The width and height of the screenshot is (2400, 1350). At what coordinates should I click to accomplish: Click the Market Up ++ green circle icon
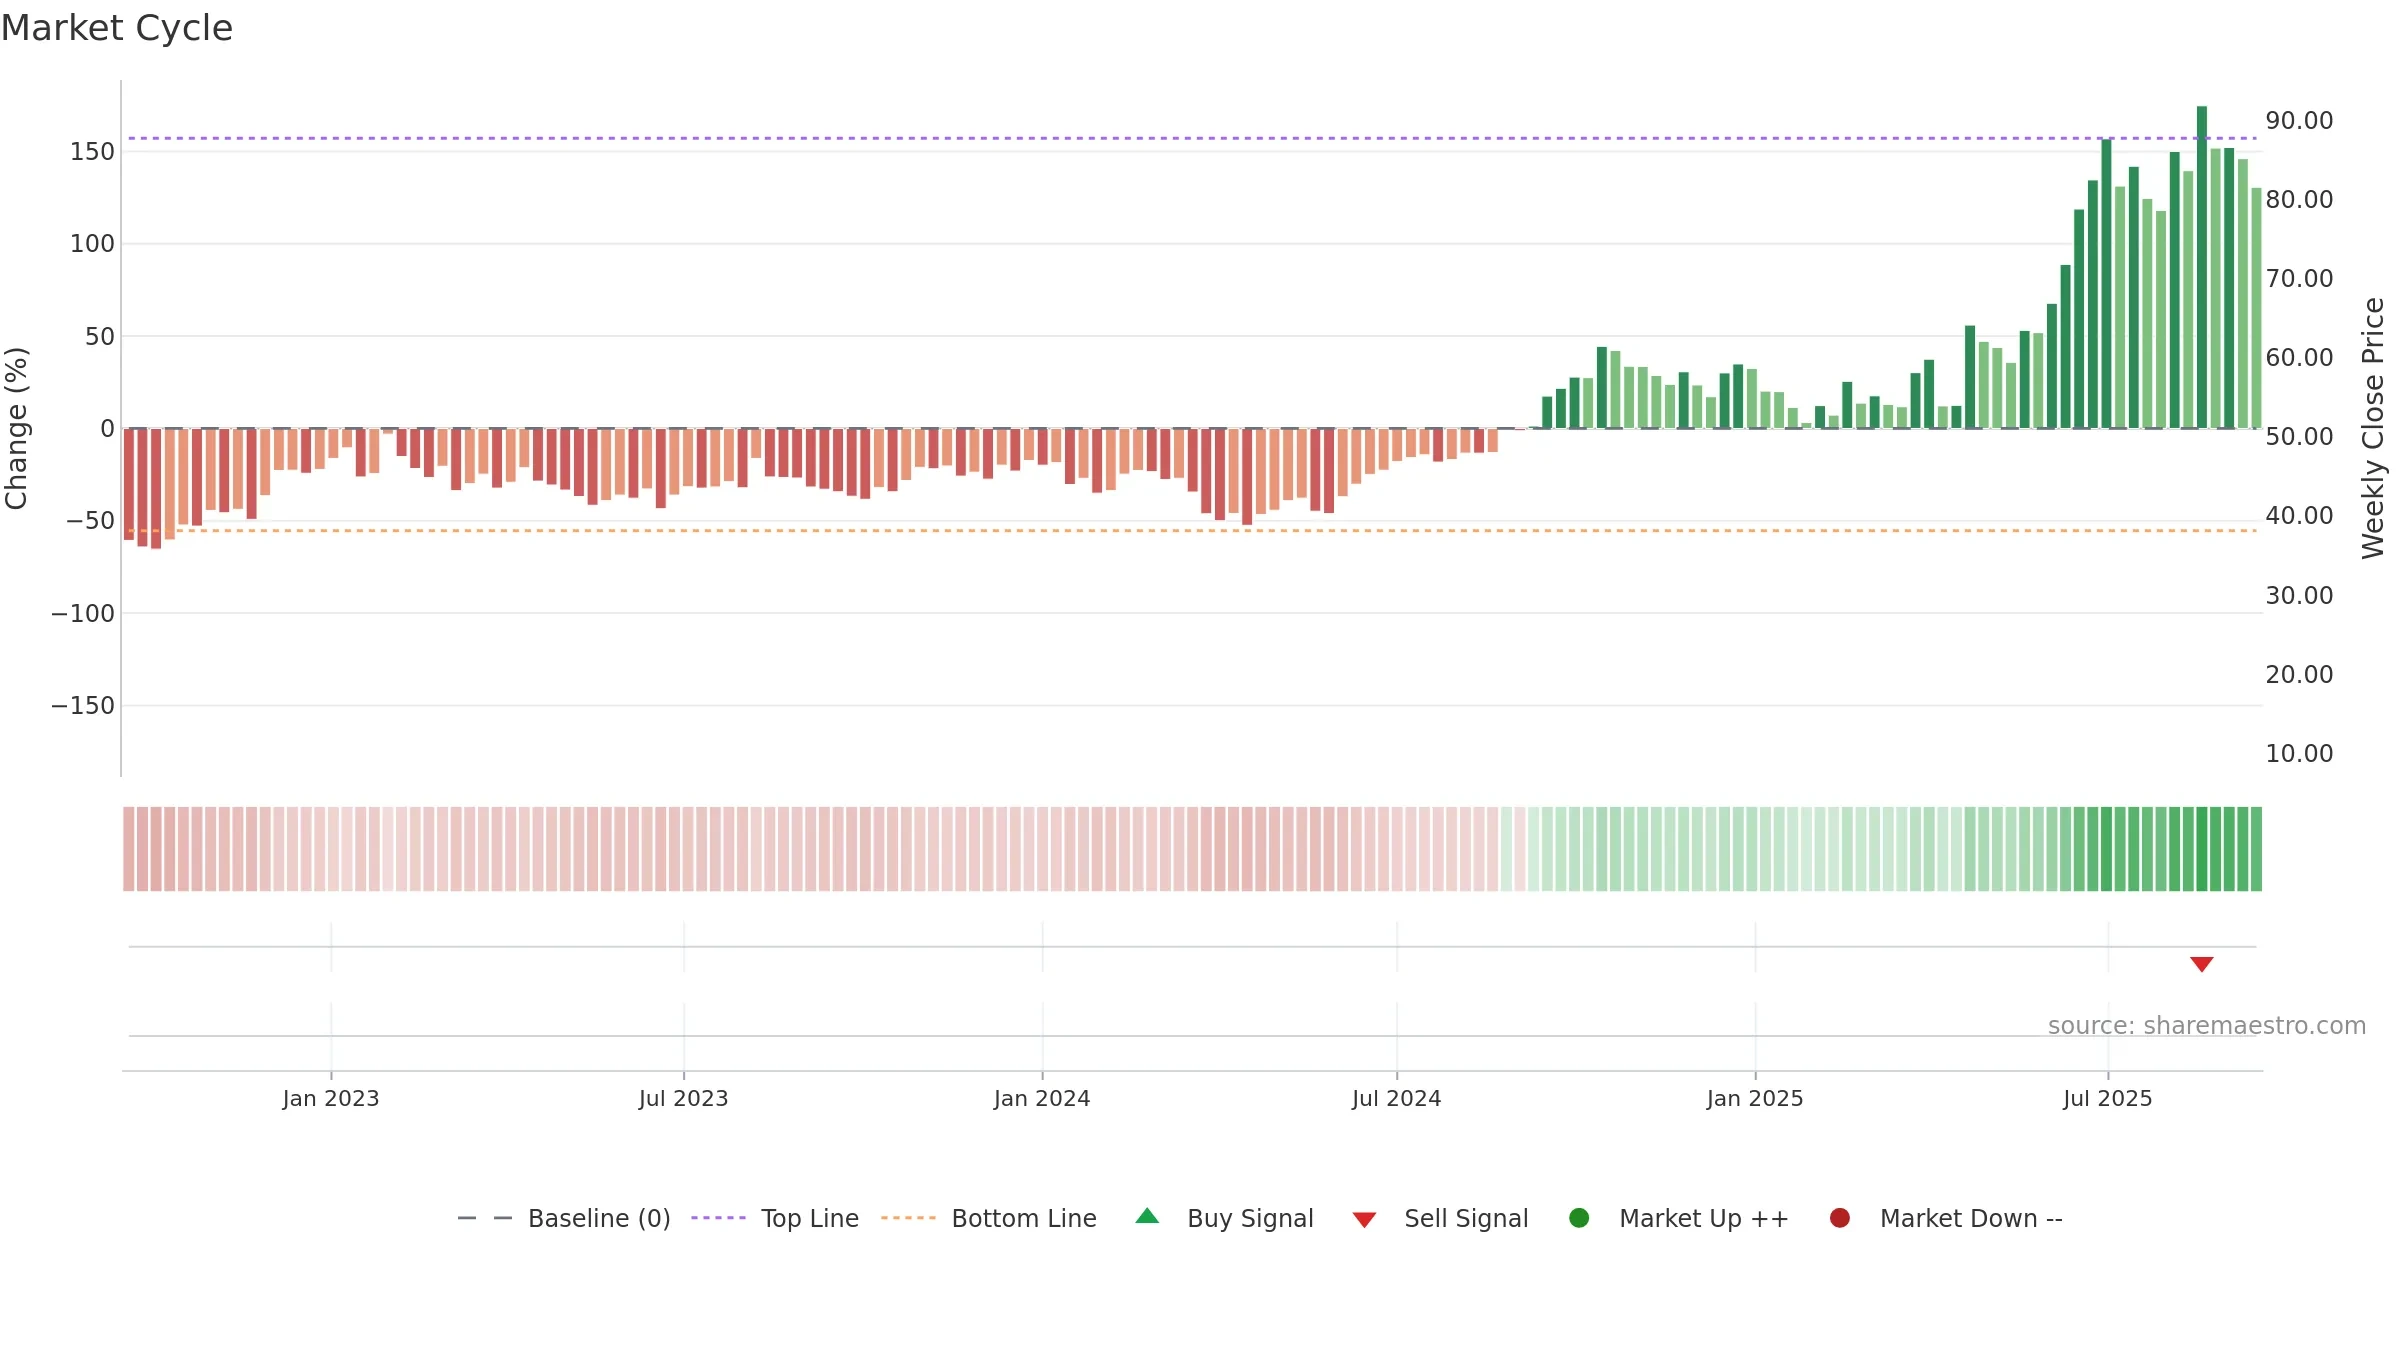coord(1579,1218)
